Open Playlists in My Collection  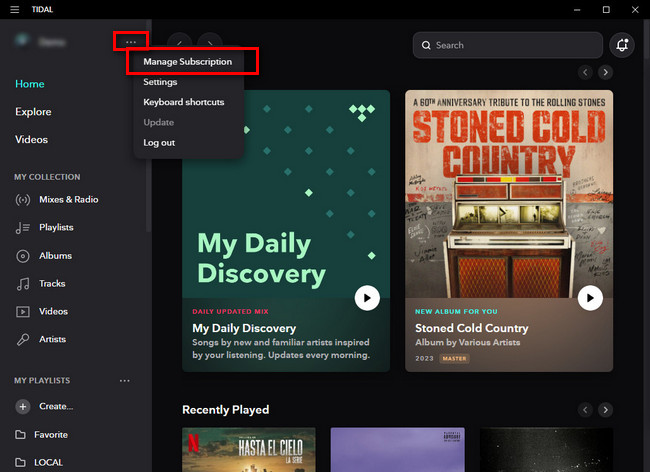coord(56,228)
